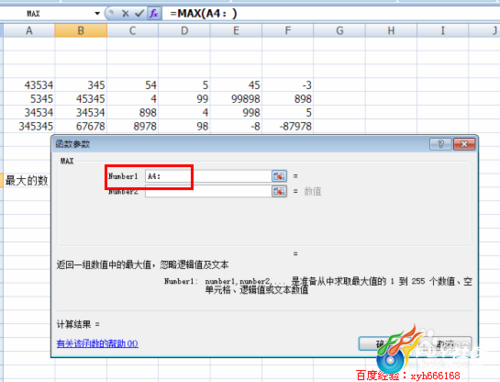Select cell containing 99898

(x=236, y=99)
